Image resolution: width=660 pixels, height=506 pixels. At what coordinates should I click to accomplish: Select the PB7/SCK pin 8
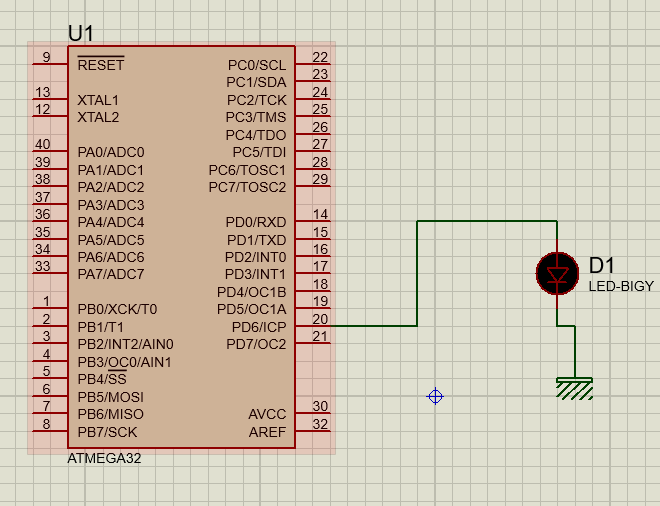tap(48, 431)
